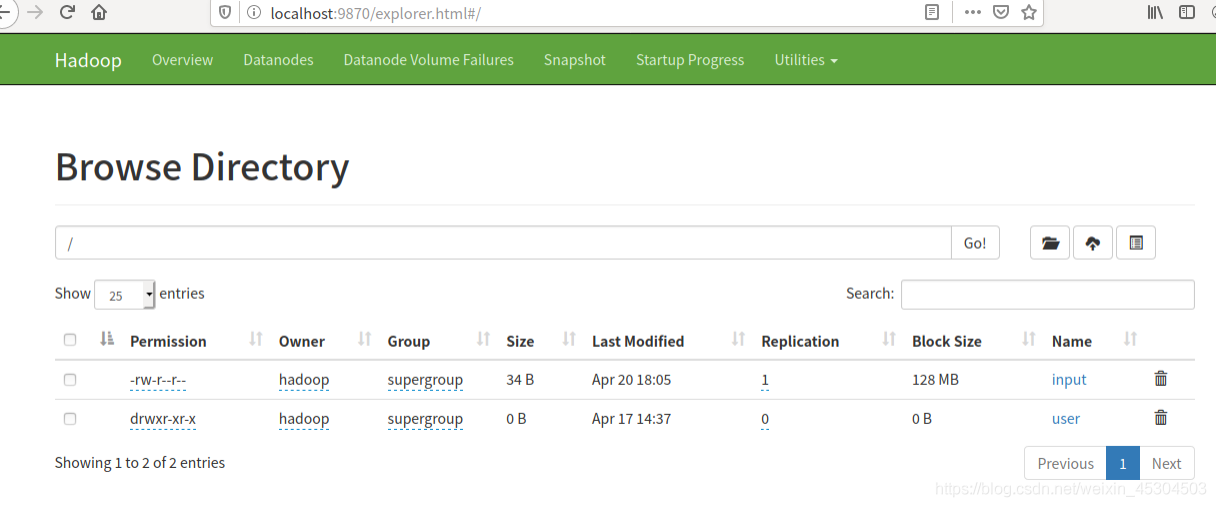Image resolution: width=1216 pixels, height=507 pixels.
Task: Open the user directory link
Action: coord(1066,419)
